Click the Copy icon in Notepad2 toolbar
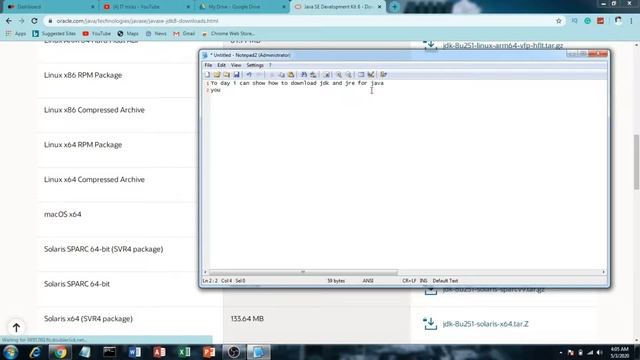Viewport: 640px width, 360px height. click(x=281, y=75)
